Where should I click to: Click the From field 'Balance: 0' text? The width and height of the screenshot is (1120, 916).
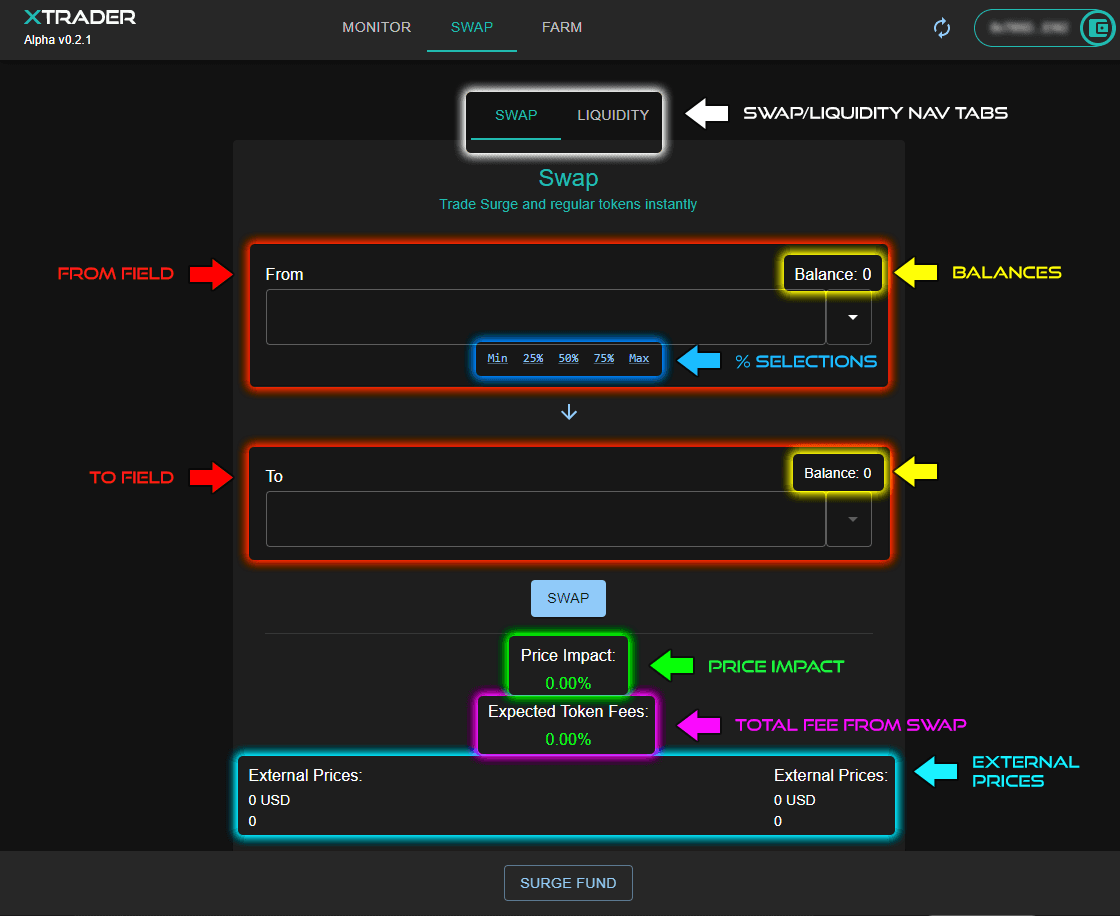833,274
